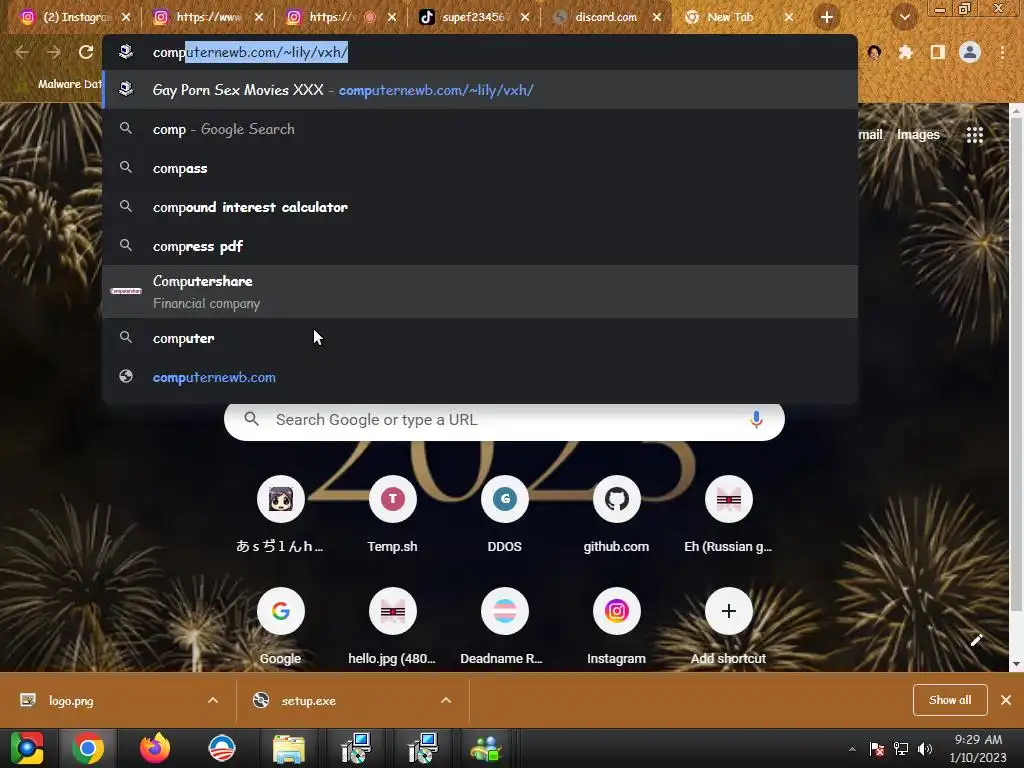This screenshot has width=1024, height=768.
Task: Open the Images link
Action: pos(918,135)
